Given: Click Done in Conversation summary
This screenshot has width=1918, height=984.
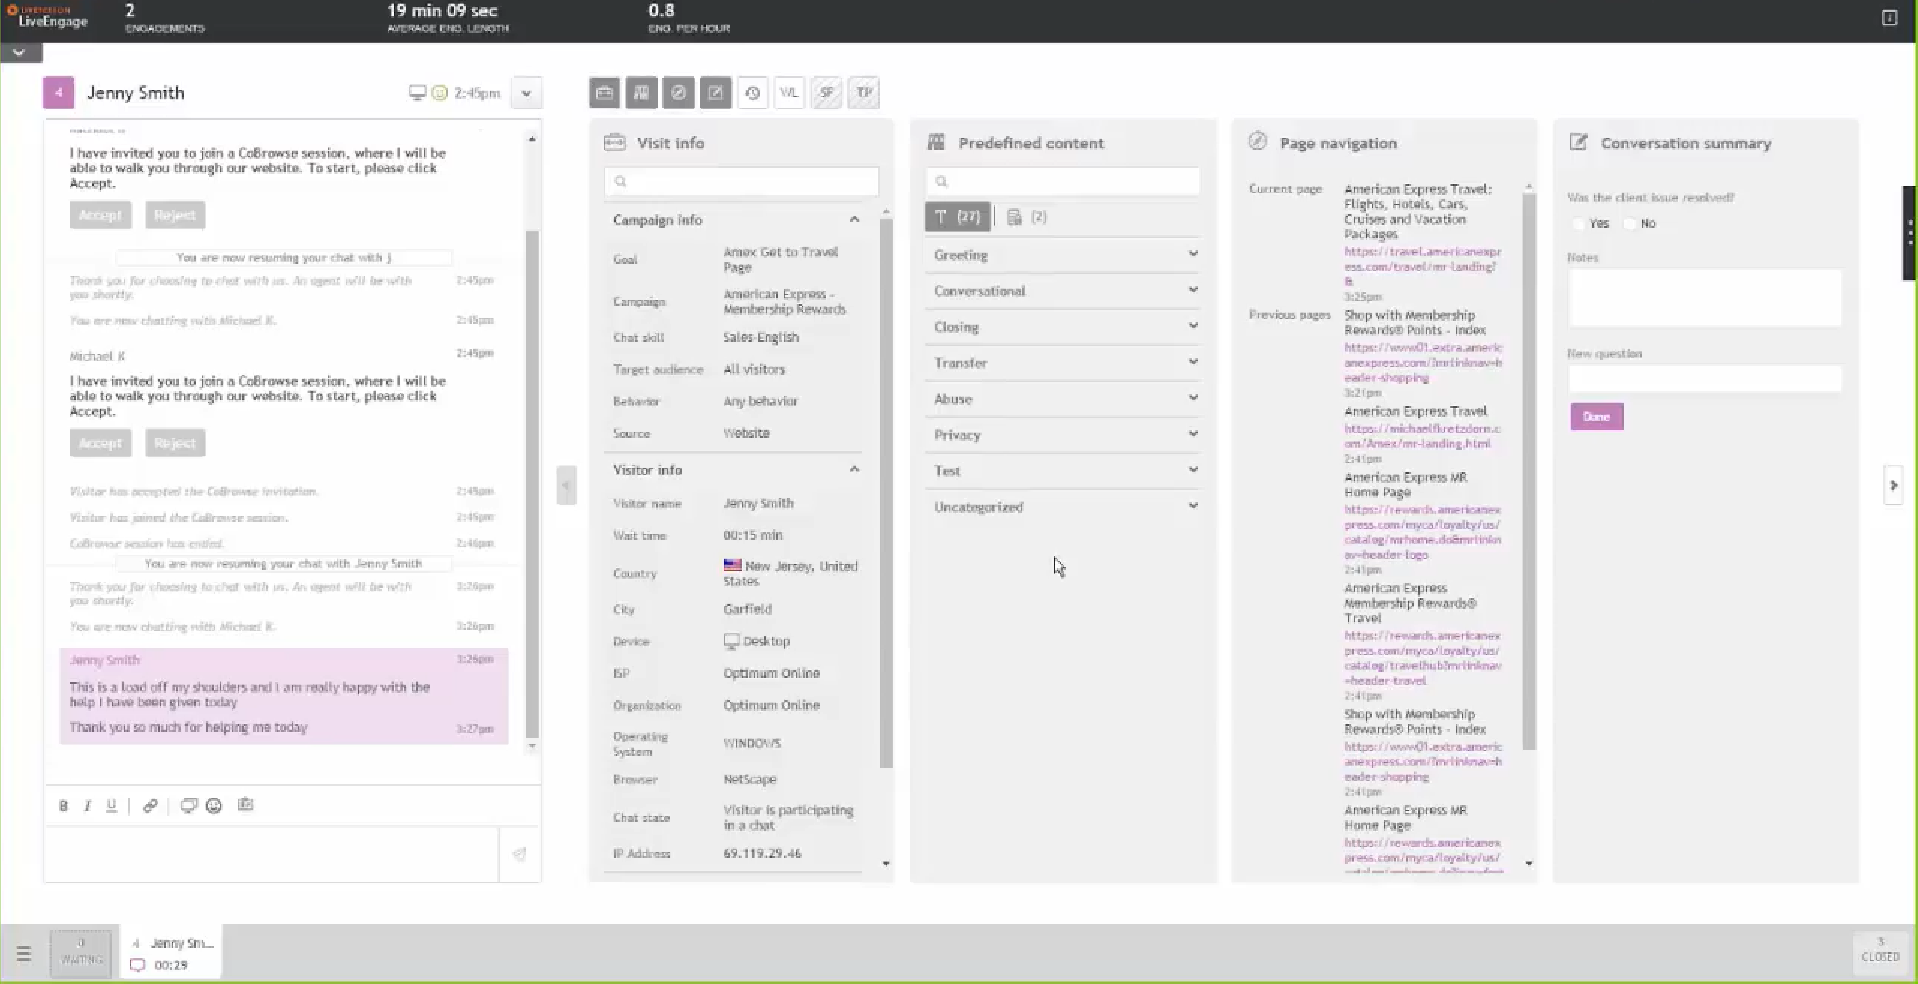Looking at the screenshot, I should tap(1596, 416).
